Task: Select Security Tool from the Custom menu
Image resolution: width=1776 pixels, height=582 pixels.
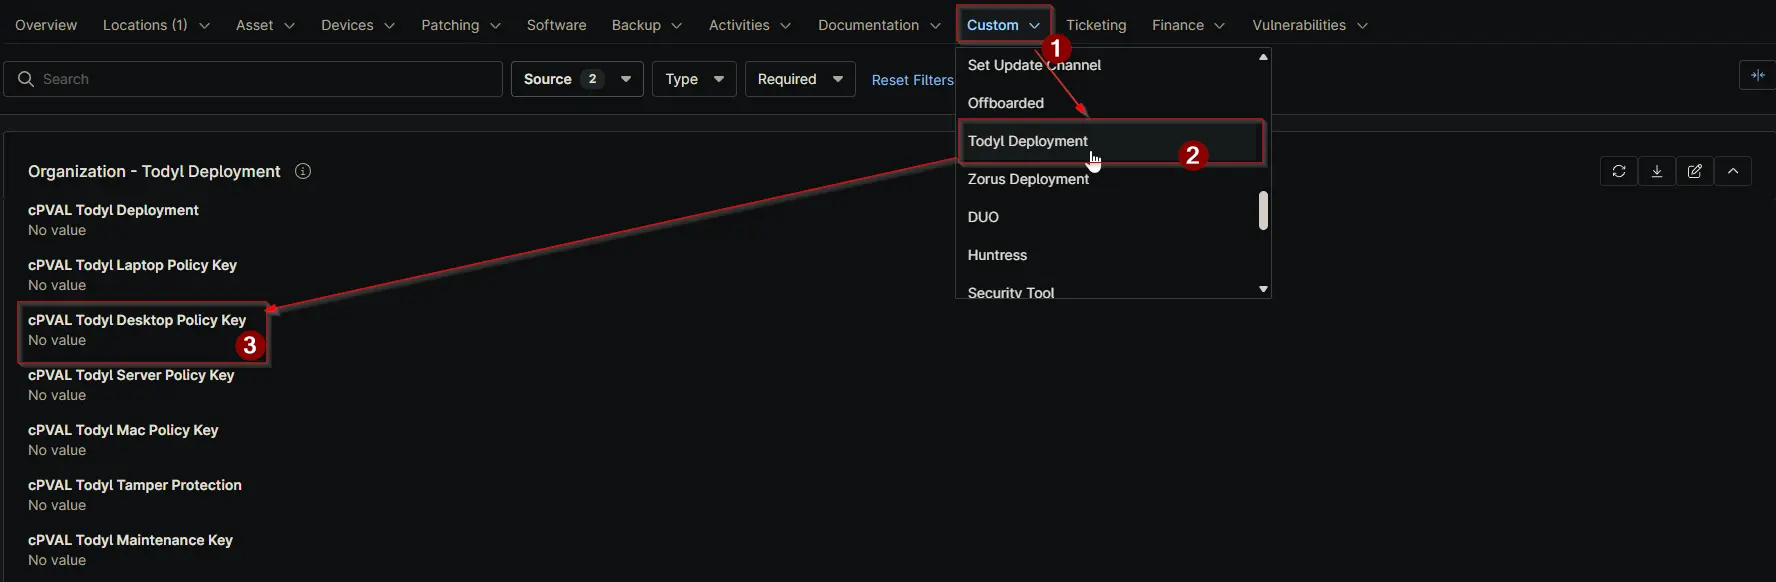Action: 1106,290
